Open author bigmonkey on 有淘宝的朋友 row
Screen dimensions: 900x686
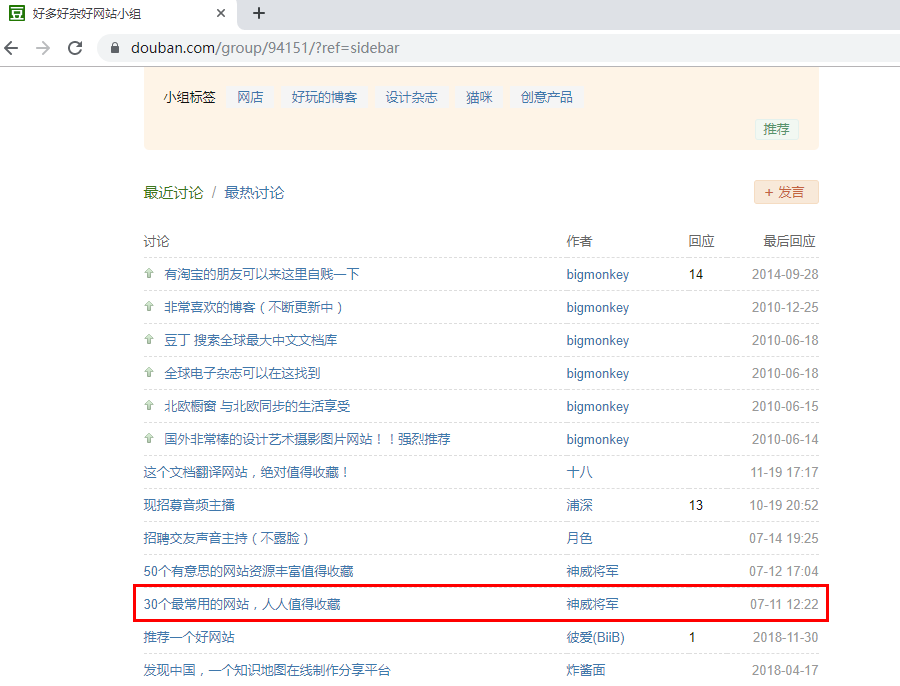pos(598,274)
